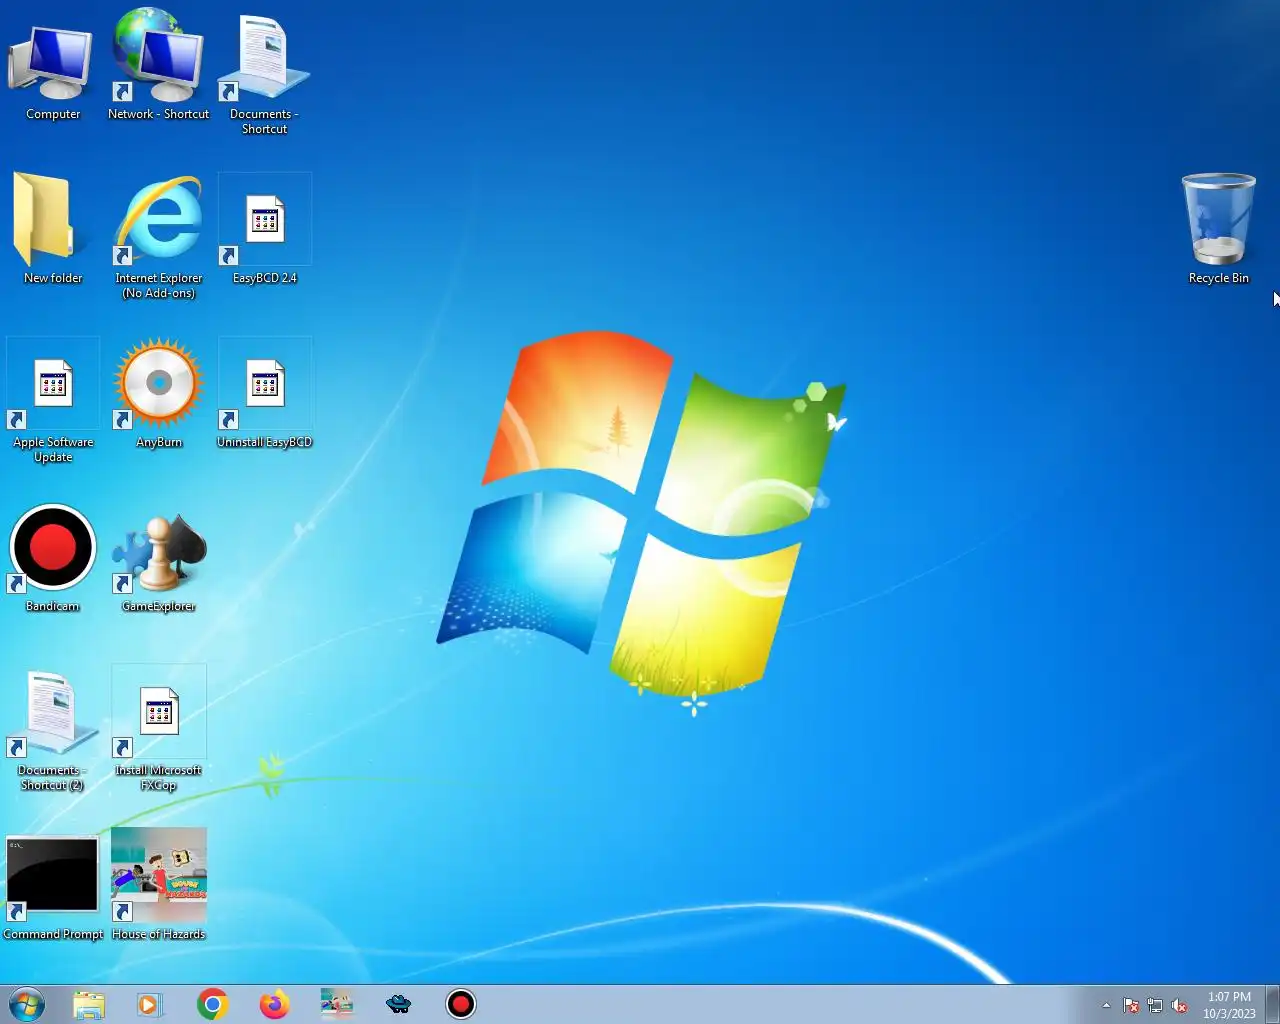Select the Bandicam desktop shortcut
The width and height of the screenshot is (1280, 1024).
click(x=52, y=558)
